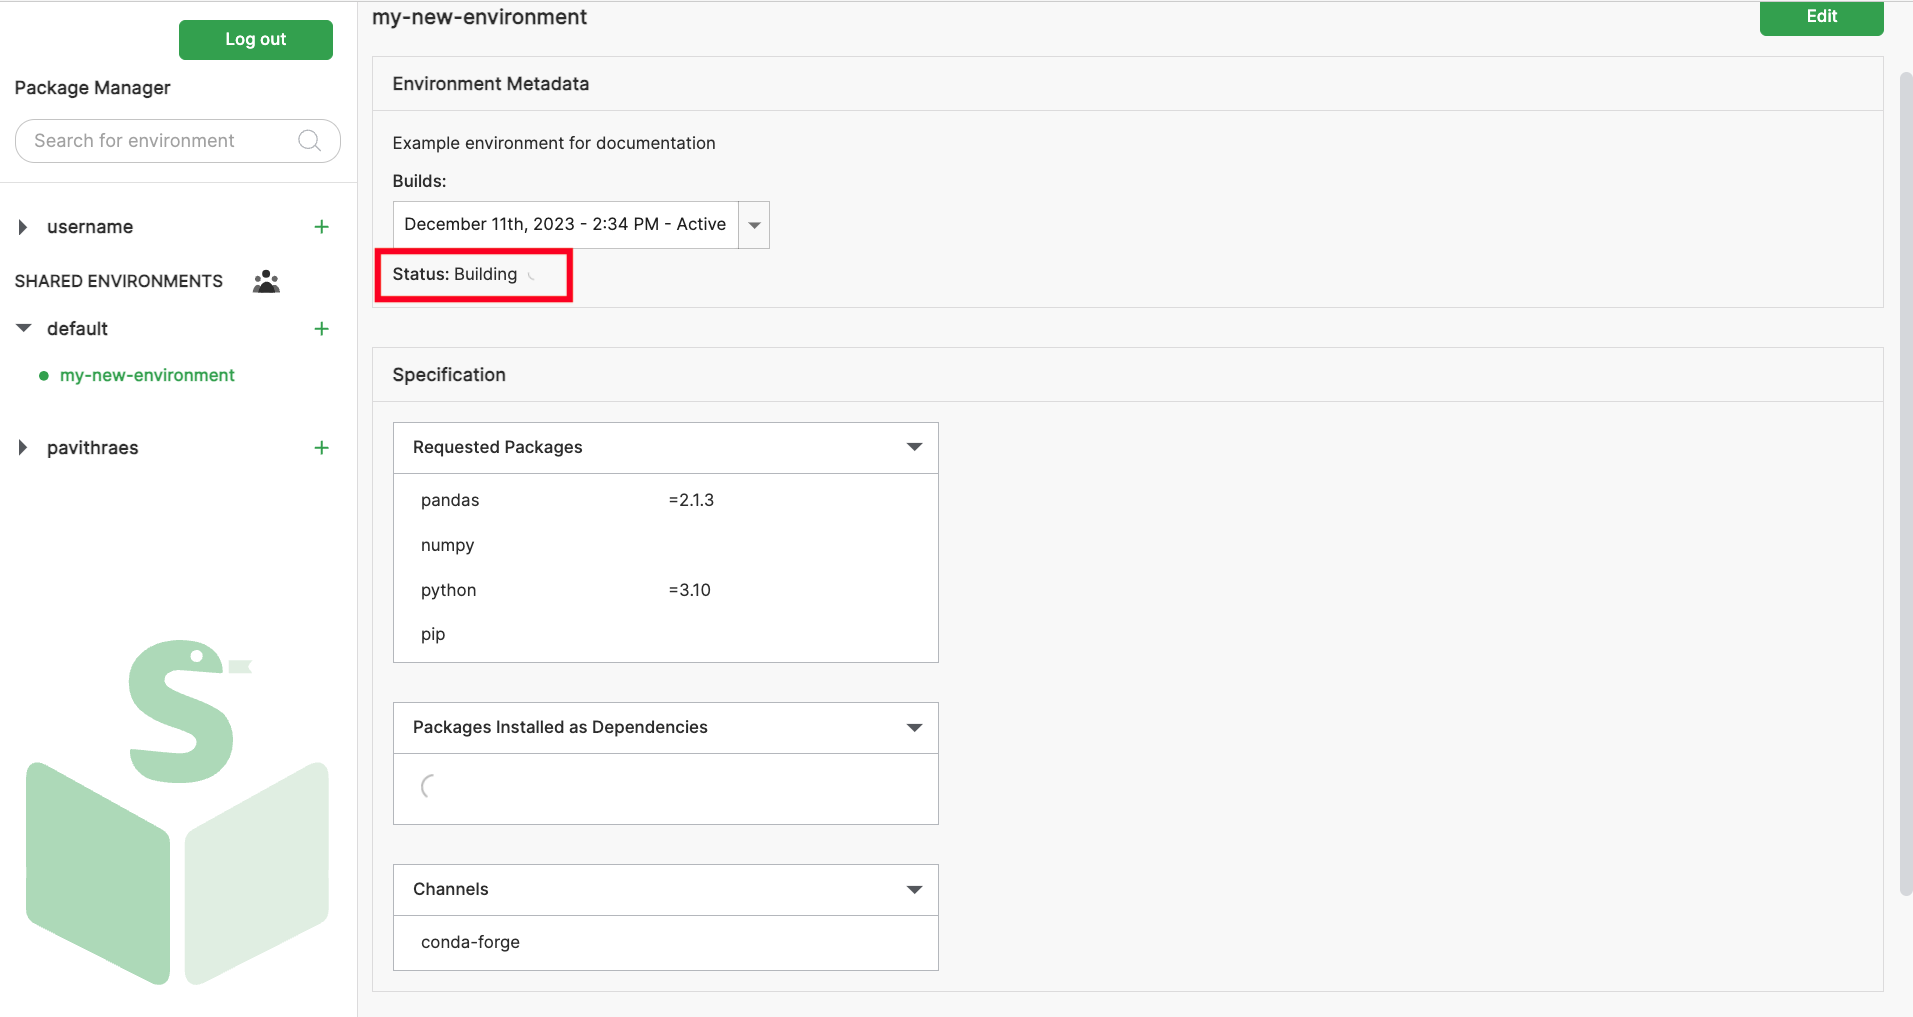Image resolution: width=1913 pixels, height=1017 pixels.
Task: Collapse the Channels section
Action: pos(913,890)
